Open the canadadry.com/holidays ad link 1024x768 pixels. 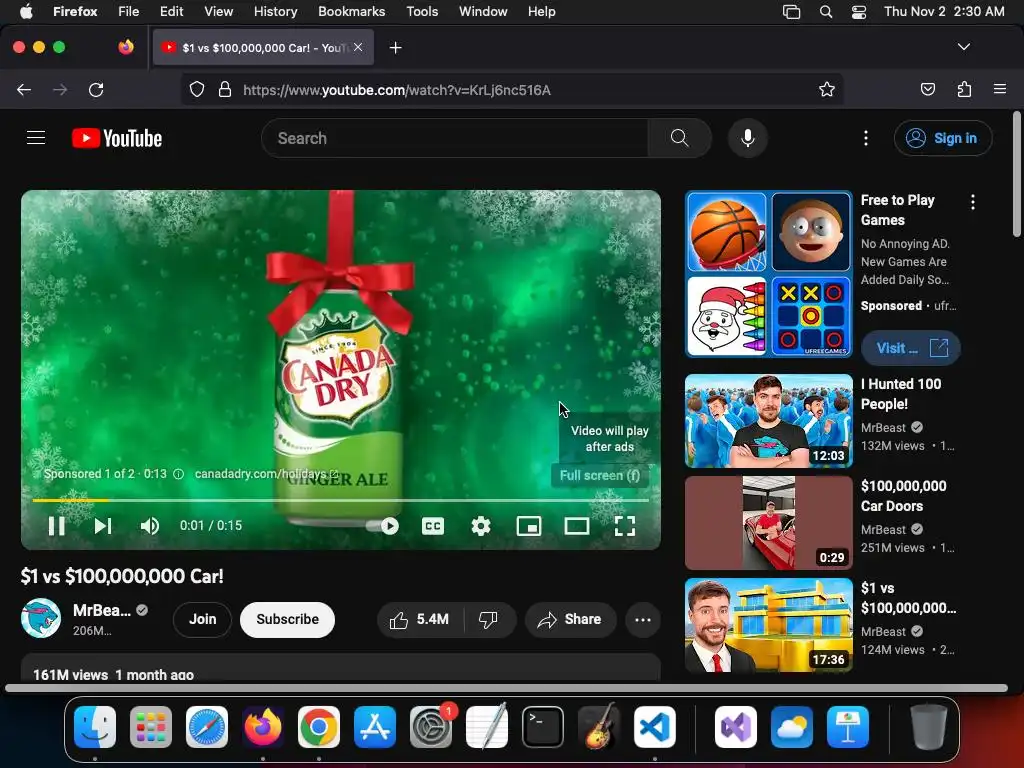click(266, 473)
